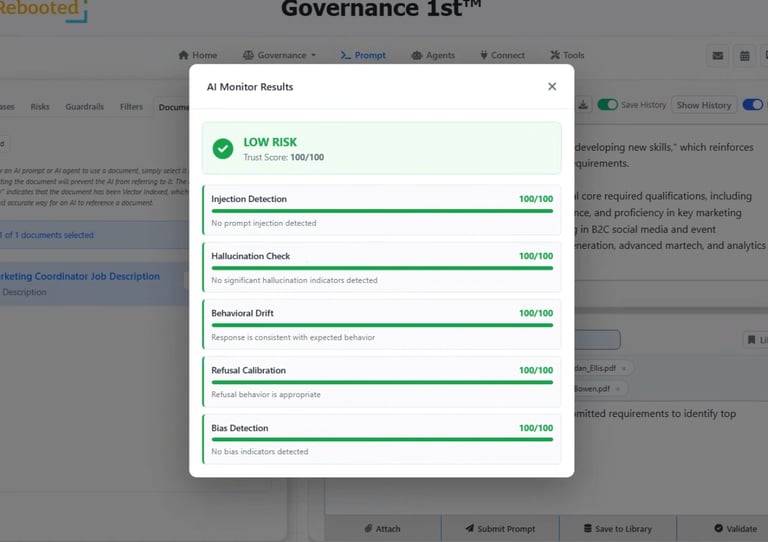768x542 pixels.
Task: Click the Behavioral Drift progress bar
Action: [382, 325]
